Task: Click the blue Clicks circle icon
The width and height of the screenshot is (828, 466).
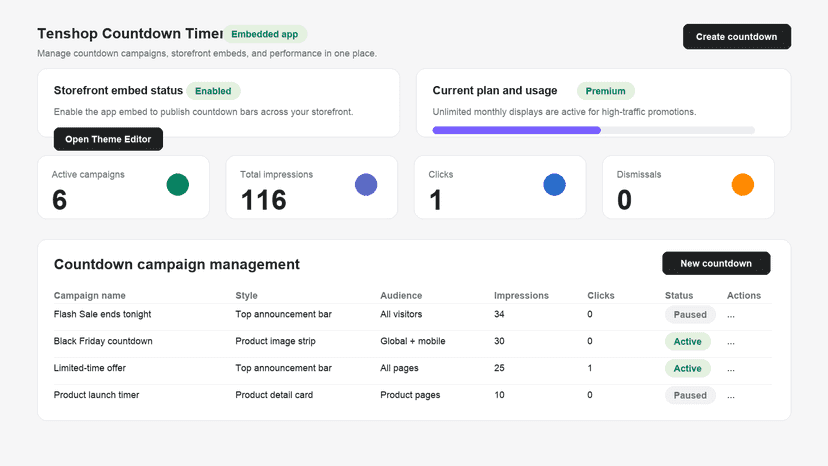Action: 554,184
